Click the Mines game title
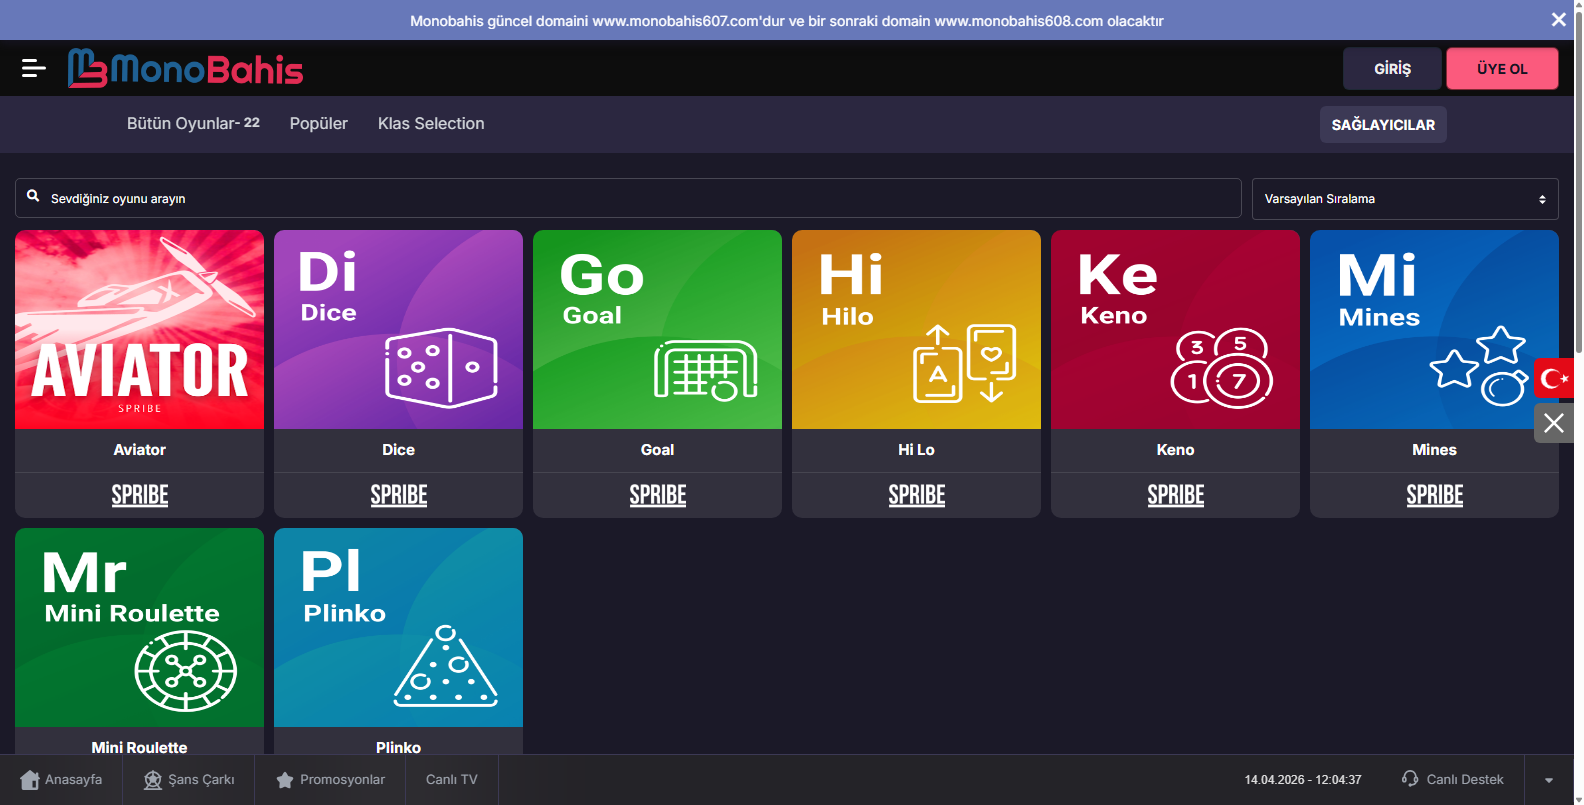This screenshot has height=805, width=1584. [x=1434, y=450]
